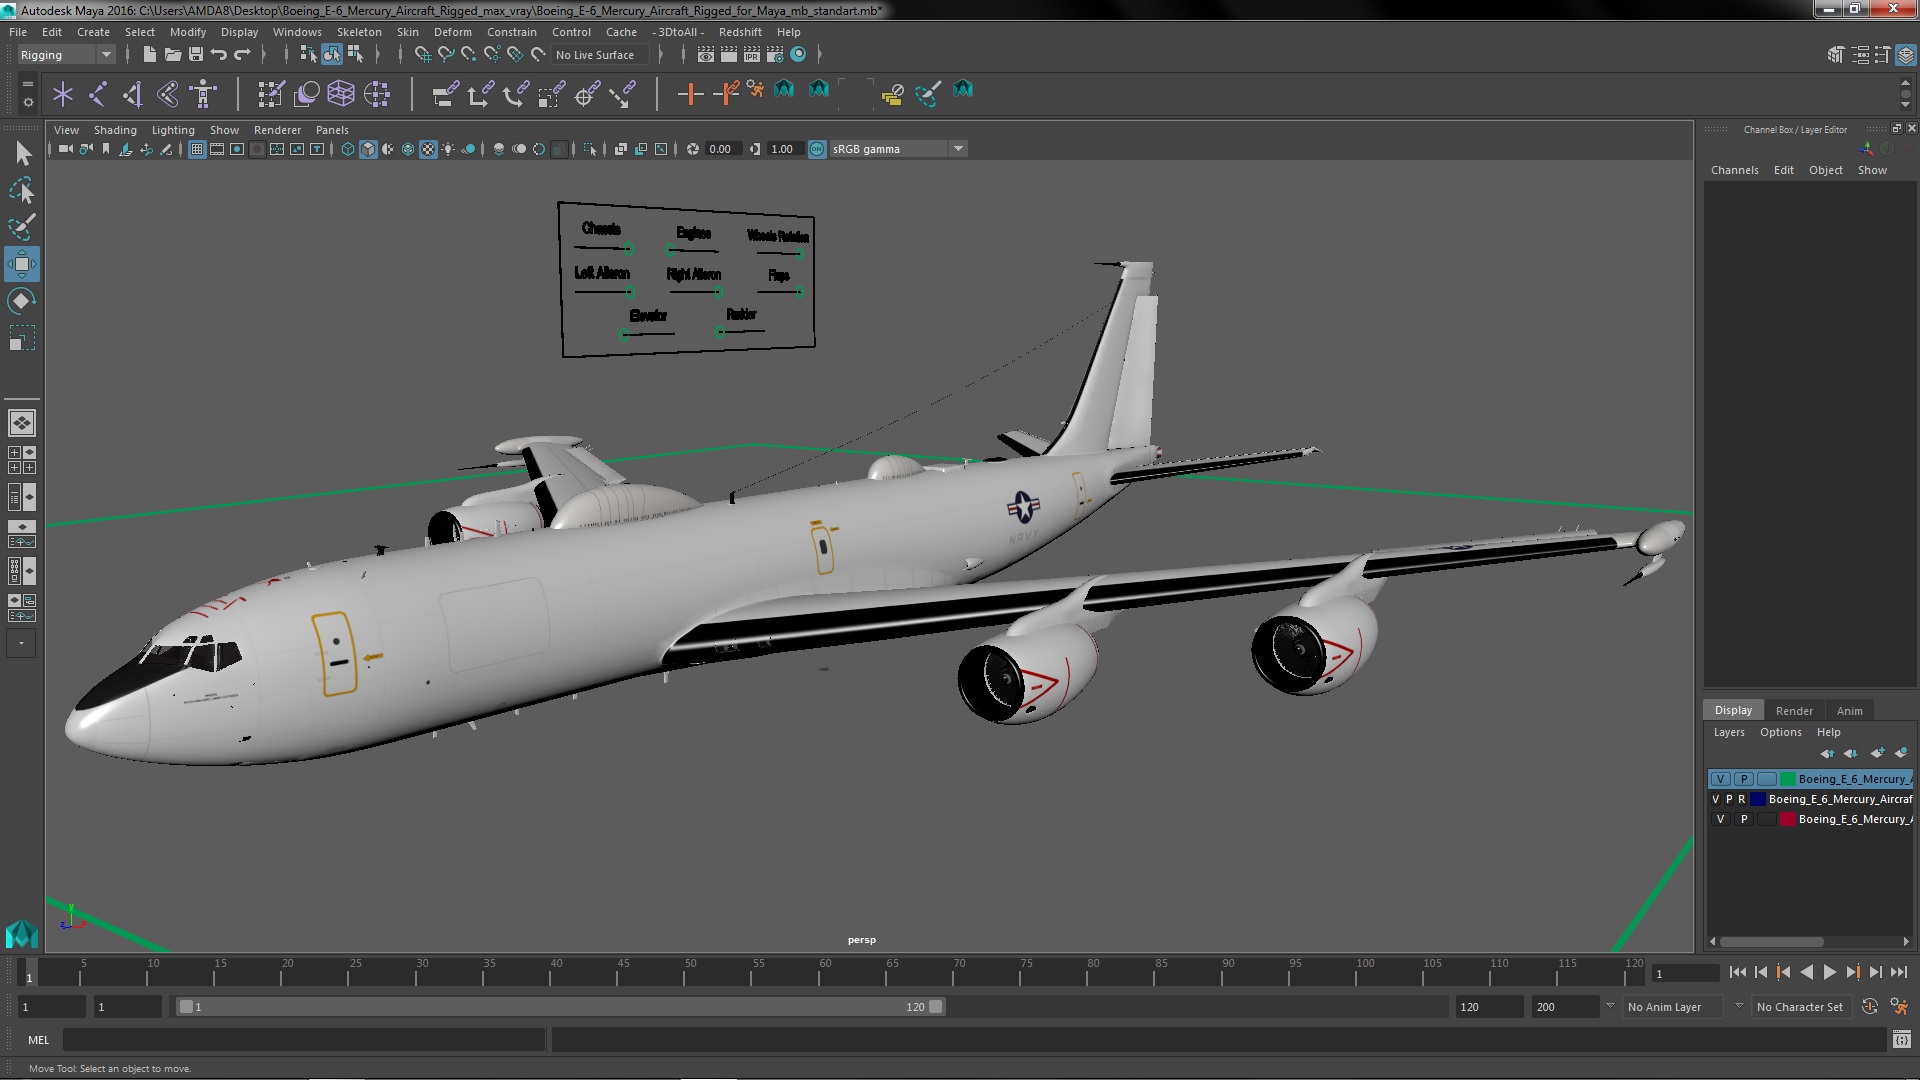Viewport: 1920px width, 1080px height.
Task: Open Render Settings clapperboard gear icon
Action: (775, 55)
